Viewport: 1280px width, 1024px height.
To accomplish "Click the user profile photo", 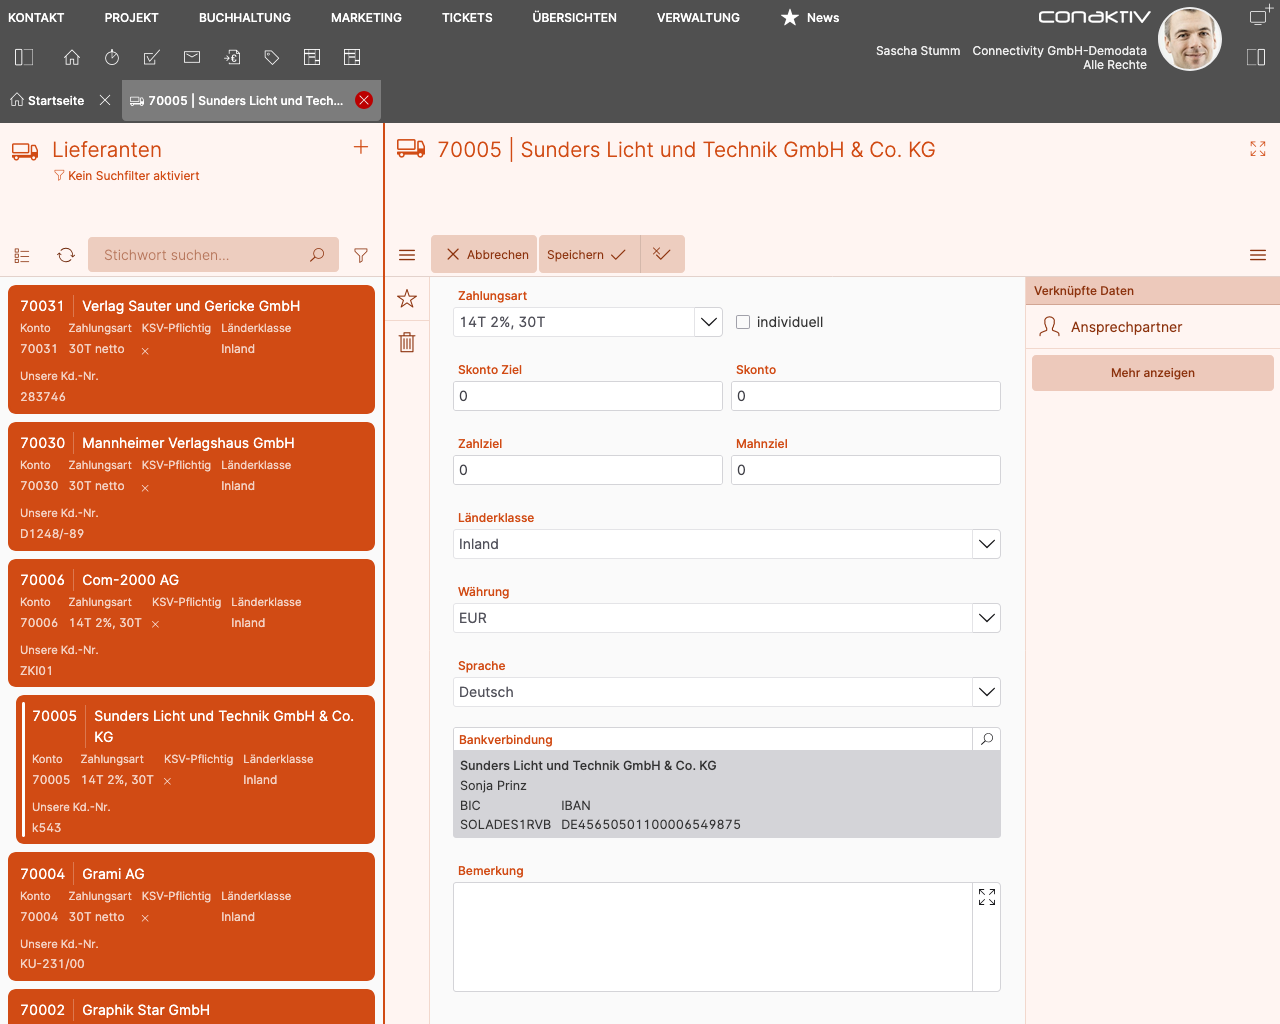I will [1189, 40].
